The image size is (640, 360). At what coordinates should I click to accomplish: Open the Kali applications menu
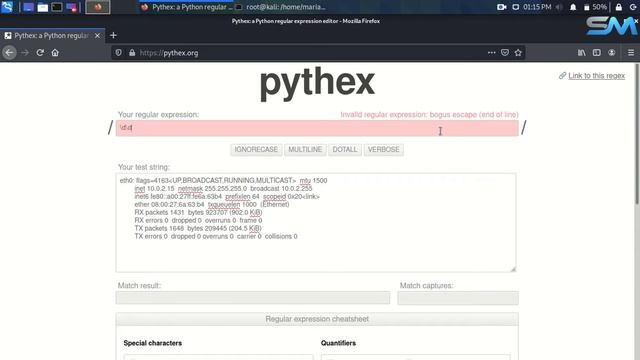click(x=7, y=7)
